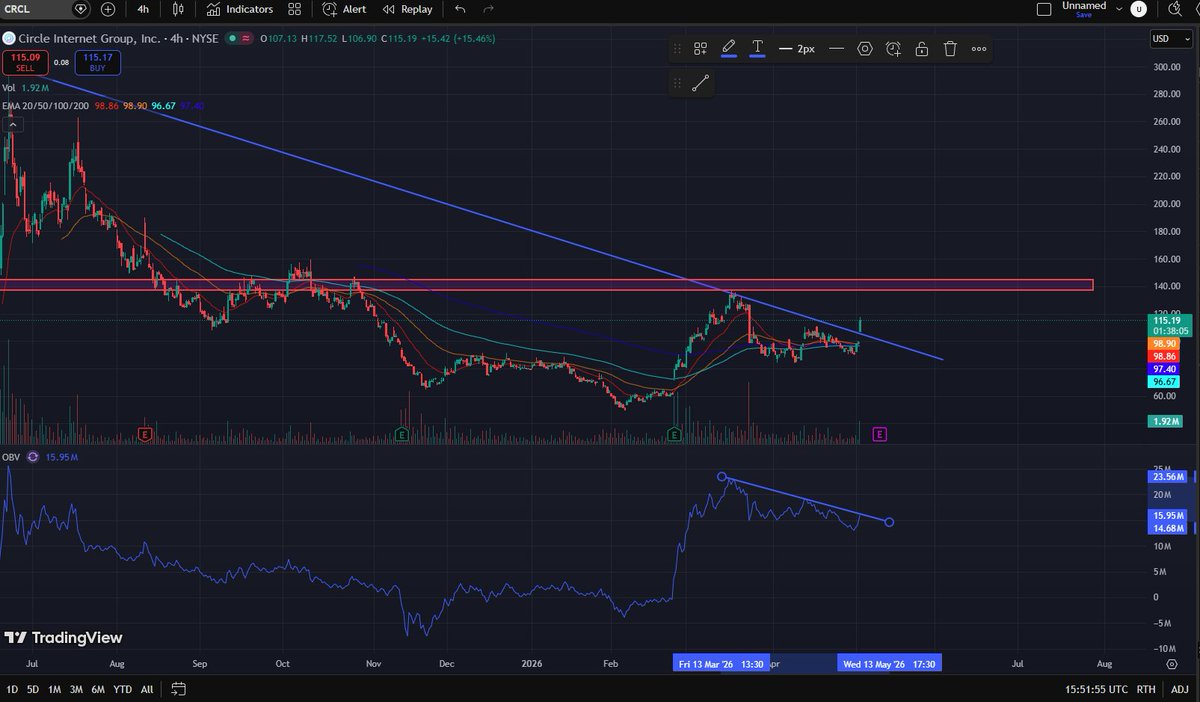1200x702 pixels.
Task: Click the red earnings E marker in August
Action: [x=145, y=434]
